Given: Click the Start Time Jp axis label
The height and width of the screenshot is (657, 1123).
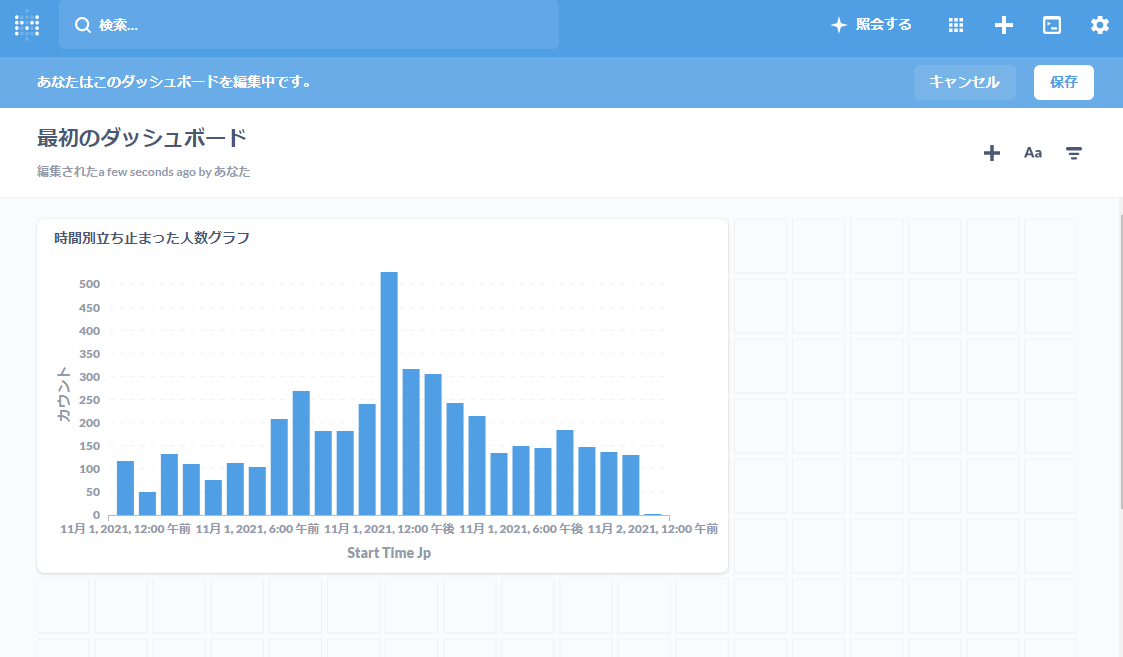Looking at the screenshot, I should click(389, 553).
